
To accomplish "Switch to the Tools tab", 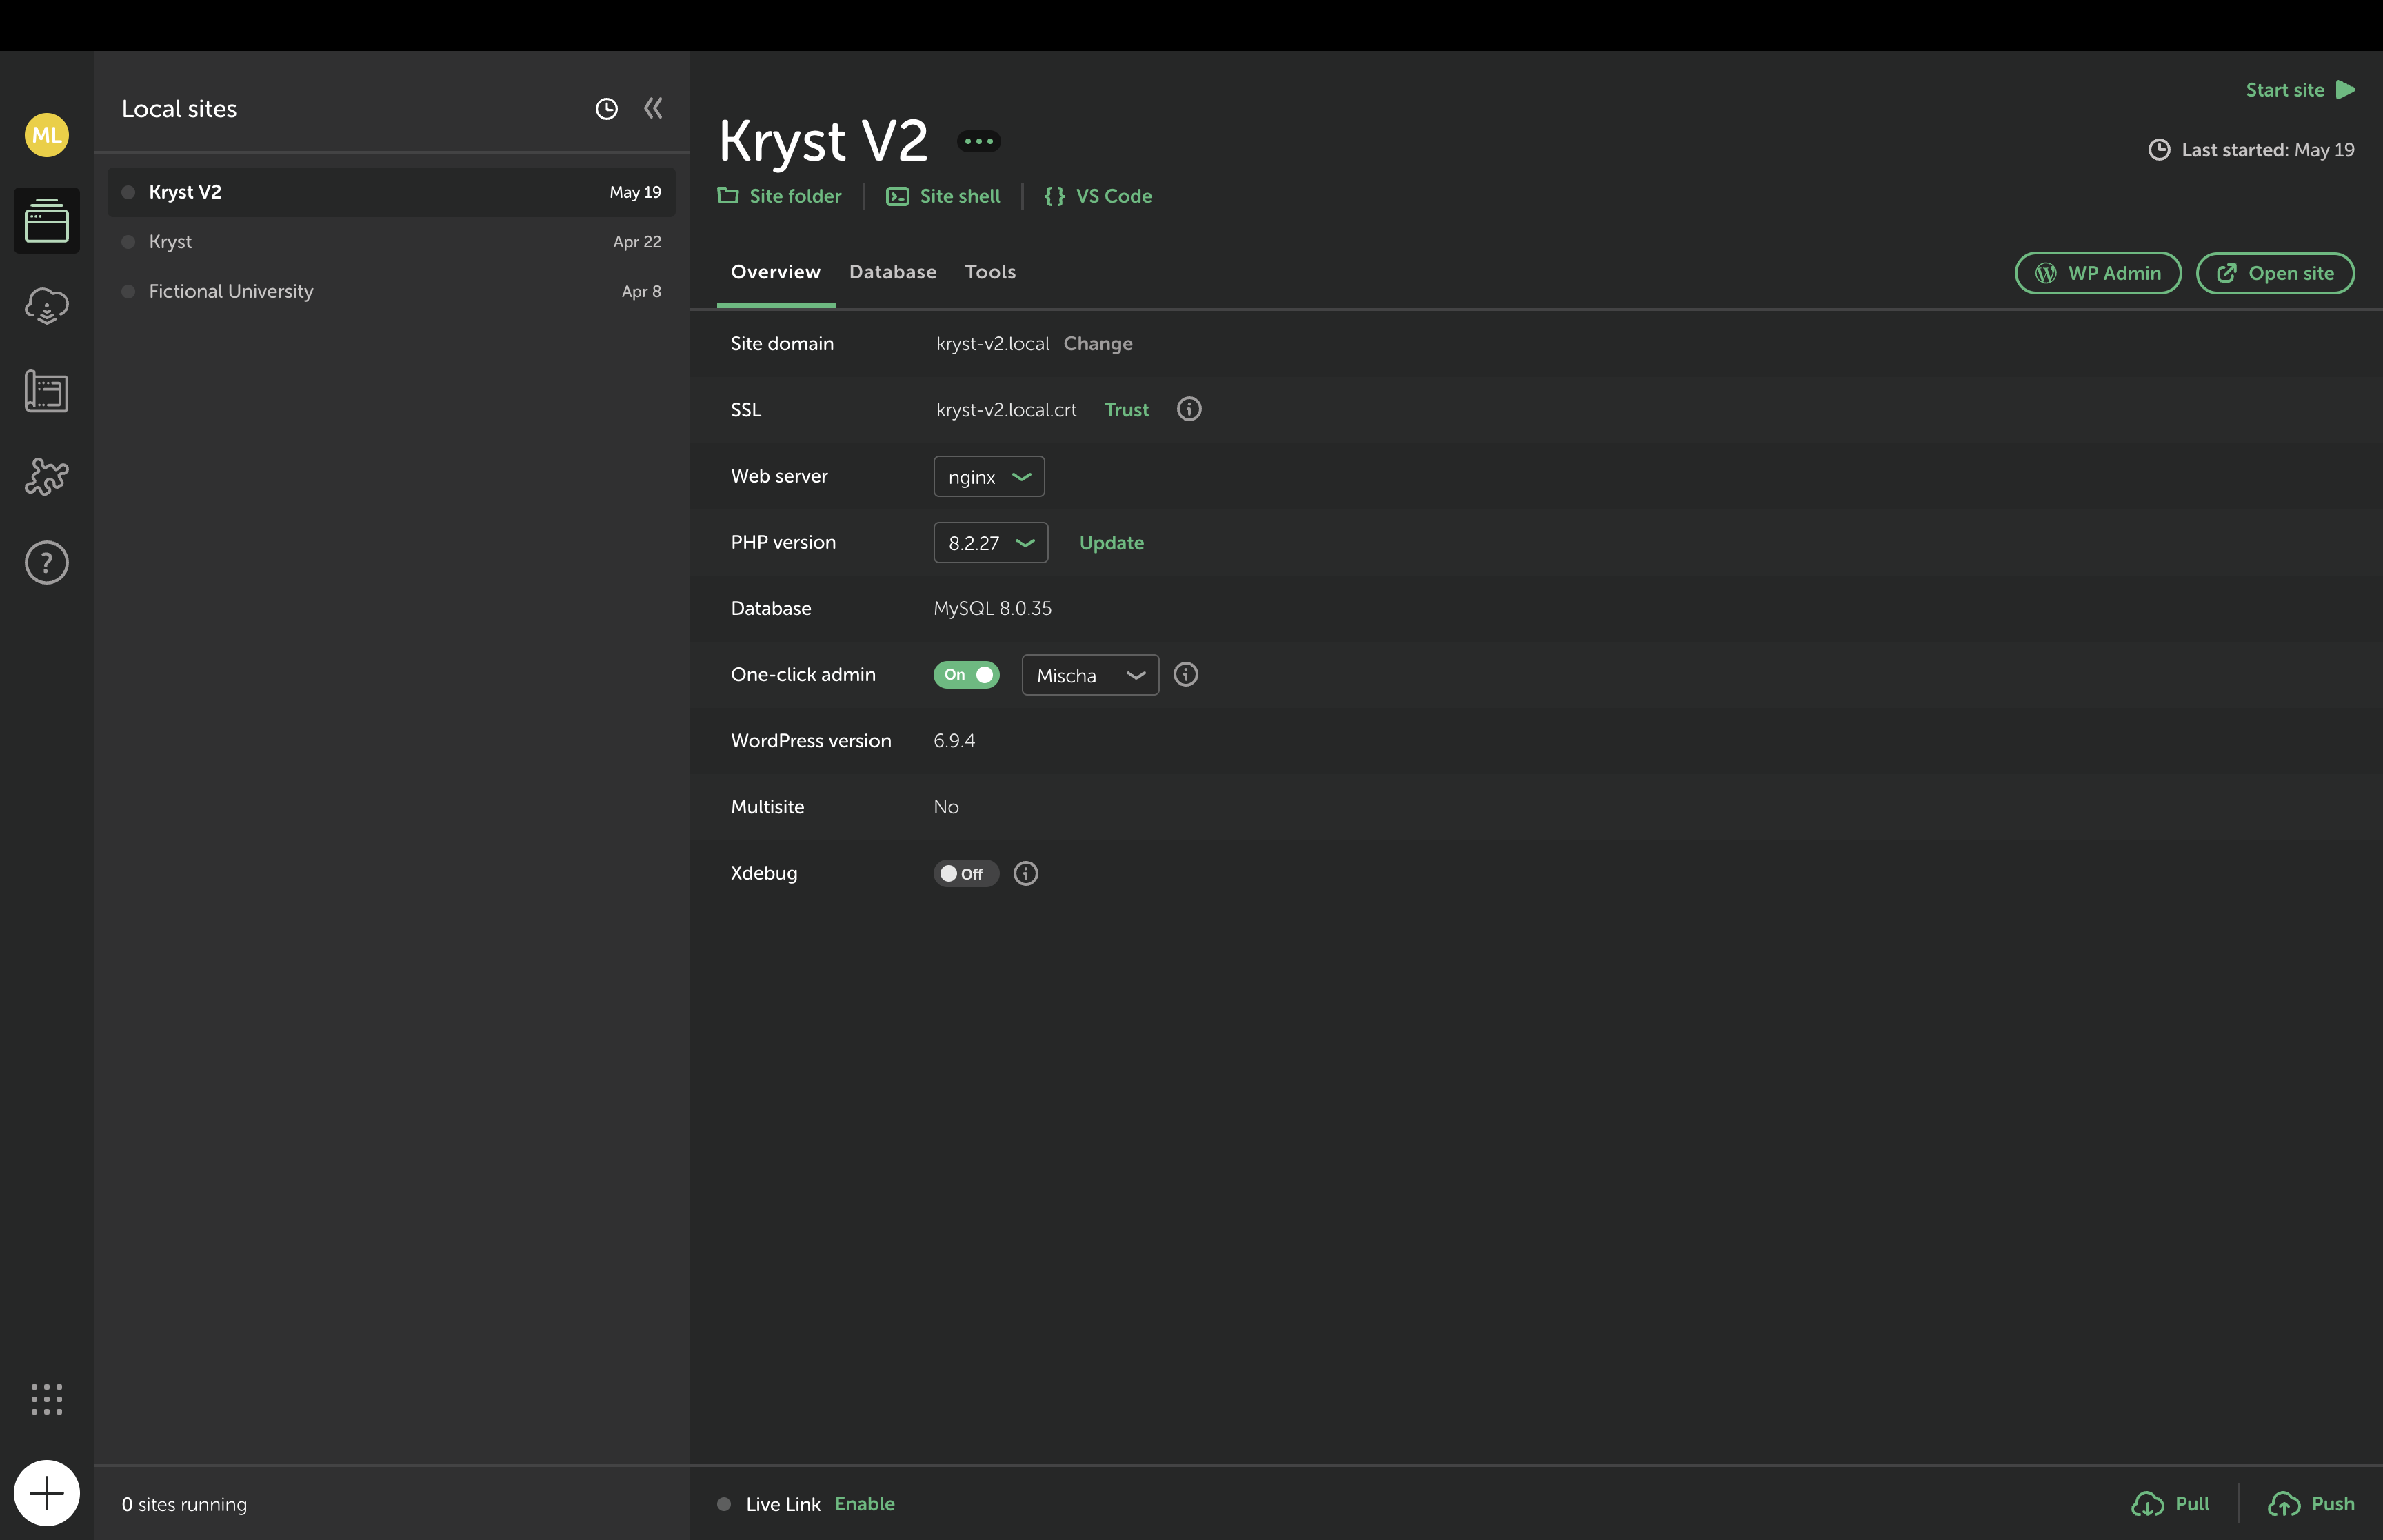I will [990, 272].
